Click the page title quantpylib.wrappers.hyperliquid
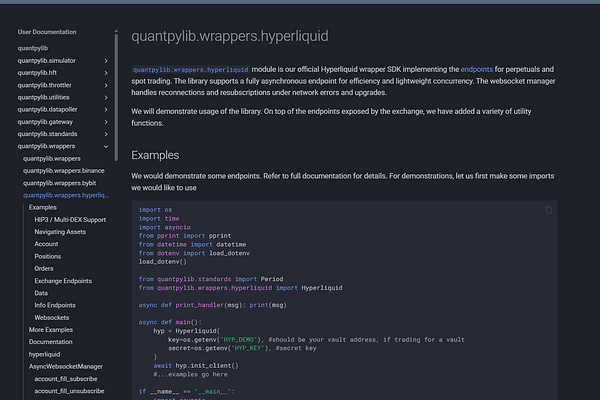Image resolution: width=600 pixels, height=400 pixels. pos(230,36)
